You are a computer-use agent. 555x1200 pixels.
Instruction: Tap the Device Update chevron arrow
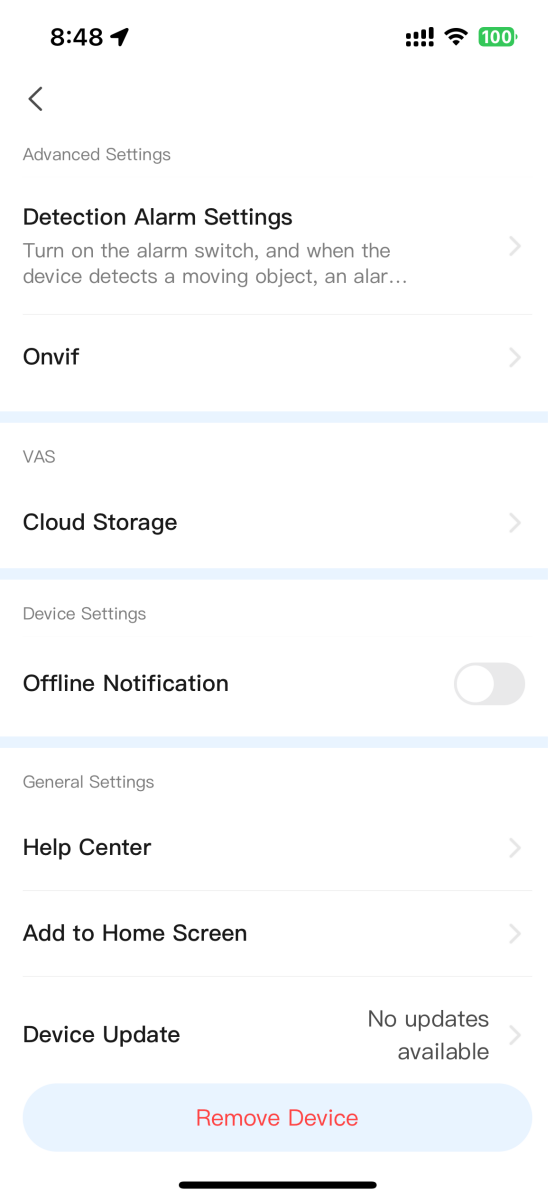pyautogui.click(x=515, y=1035)
